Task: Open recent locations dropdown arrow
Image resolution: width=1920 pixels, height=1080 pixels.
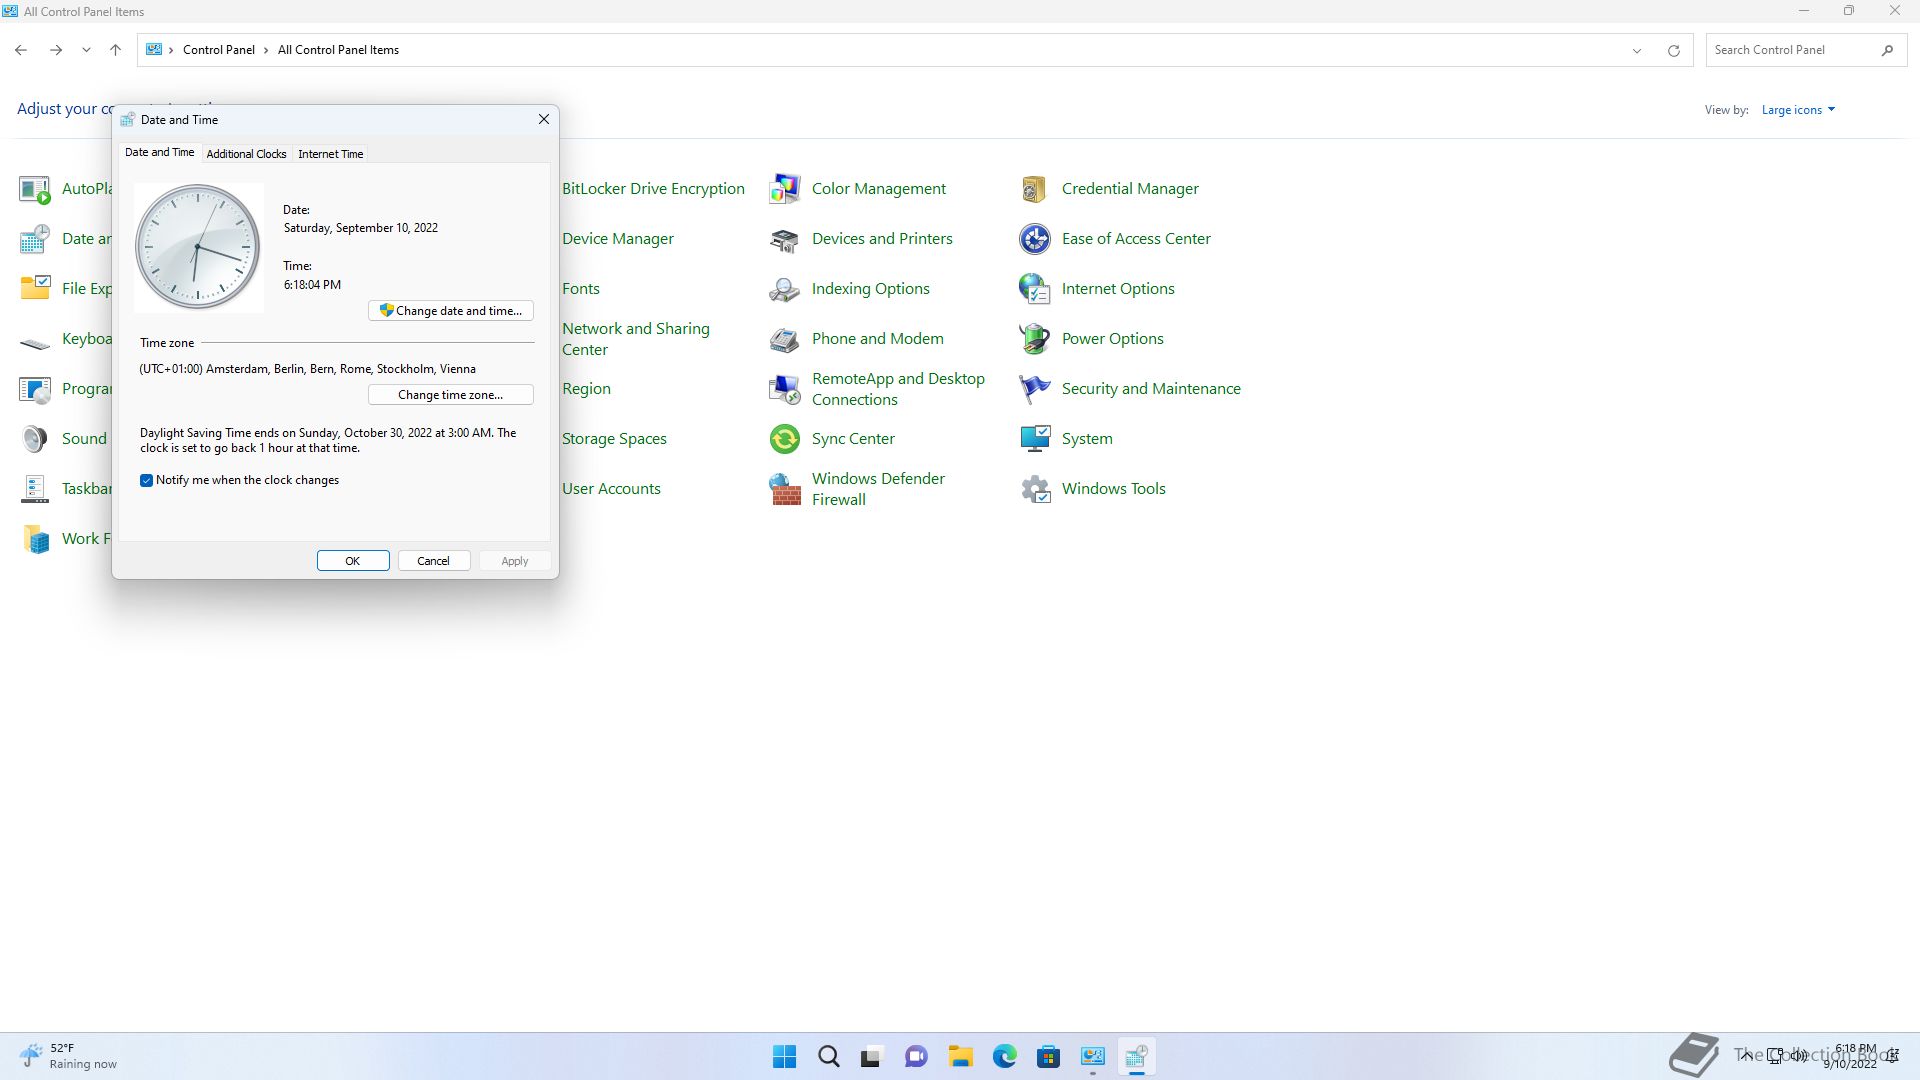Action: [x=86, y=50]
